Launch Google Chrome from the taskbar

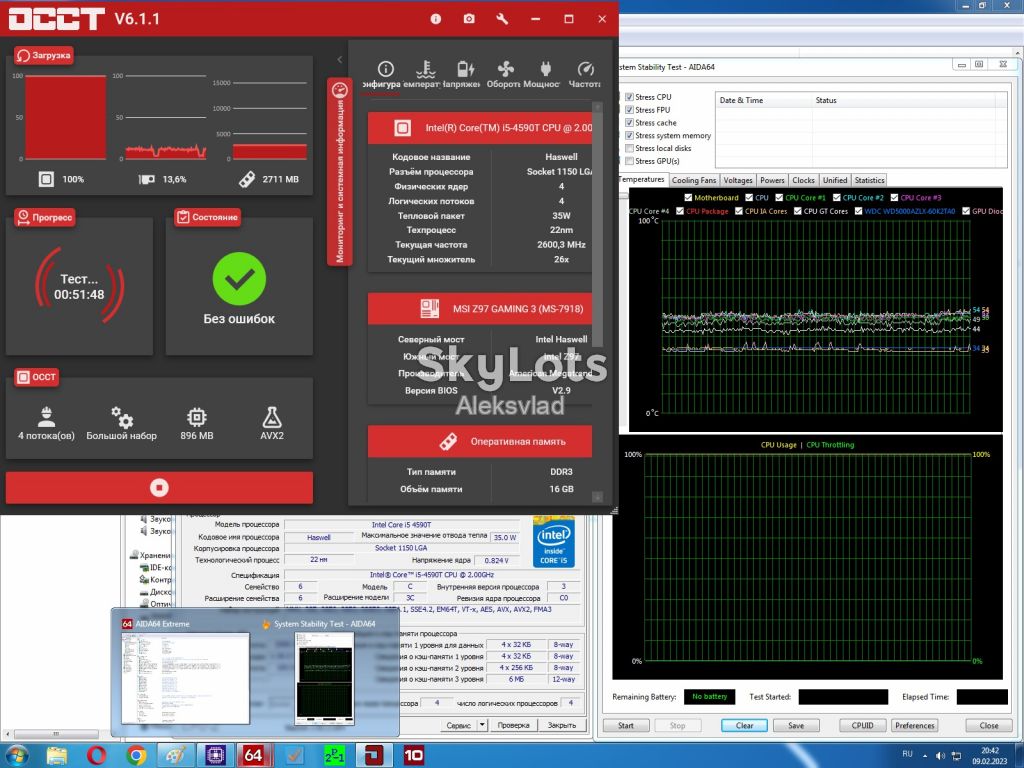pos(136,756)
